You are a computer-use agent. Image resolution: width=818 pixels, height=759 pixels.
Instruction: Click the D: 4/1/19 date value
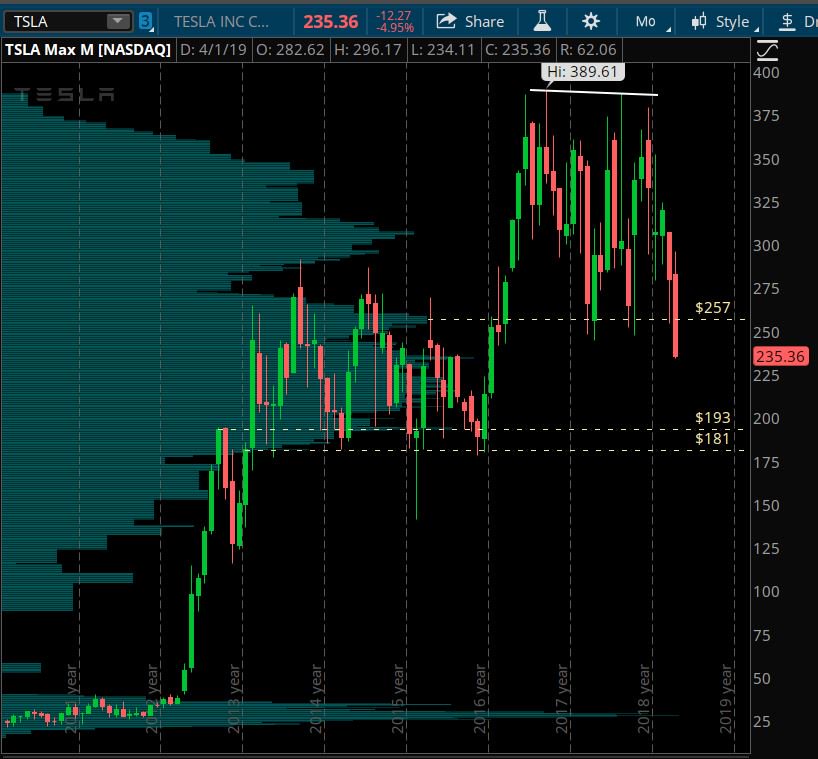[x=213, y=50]
